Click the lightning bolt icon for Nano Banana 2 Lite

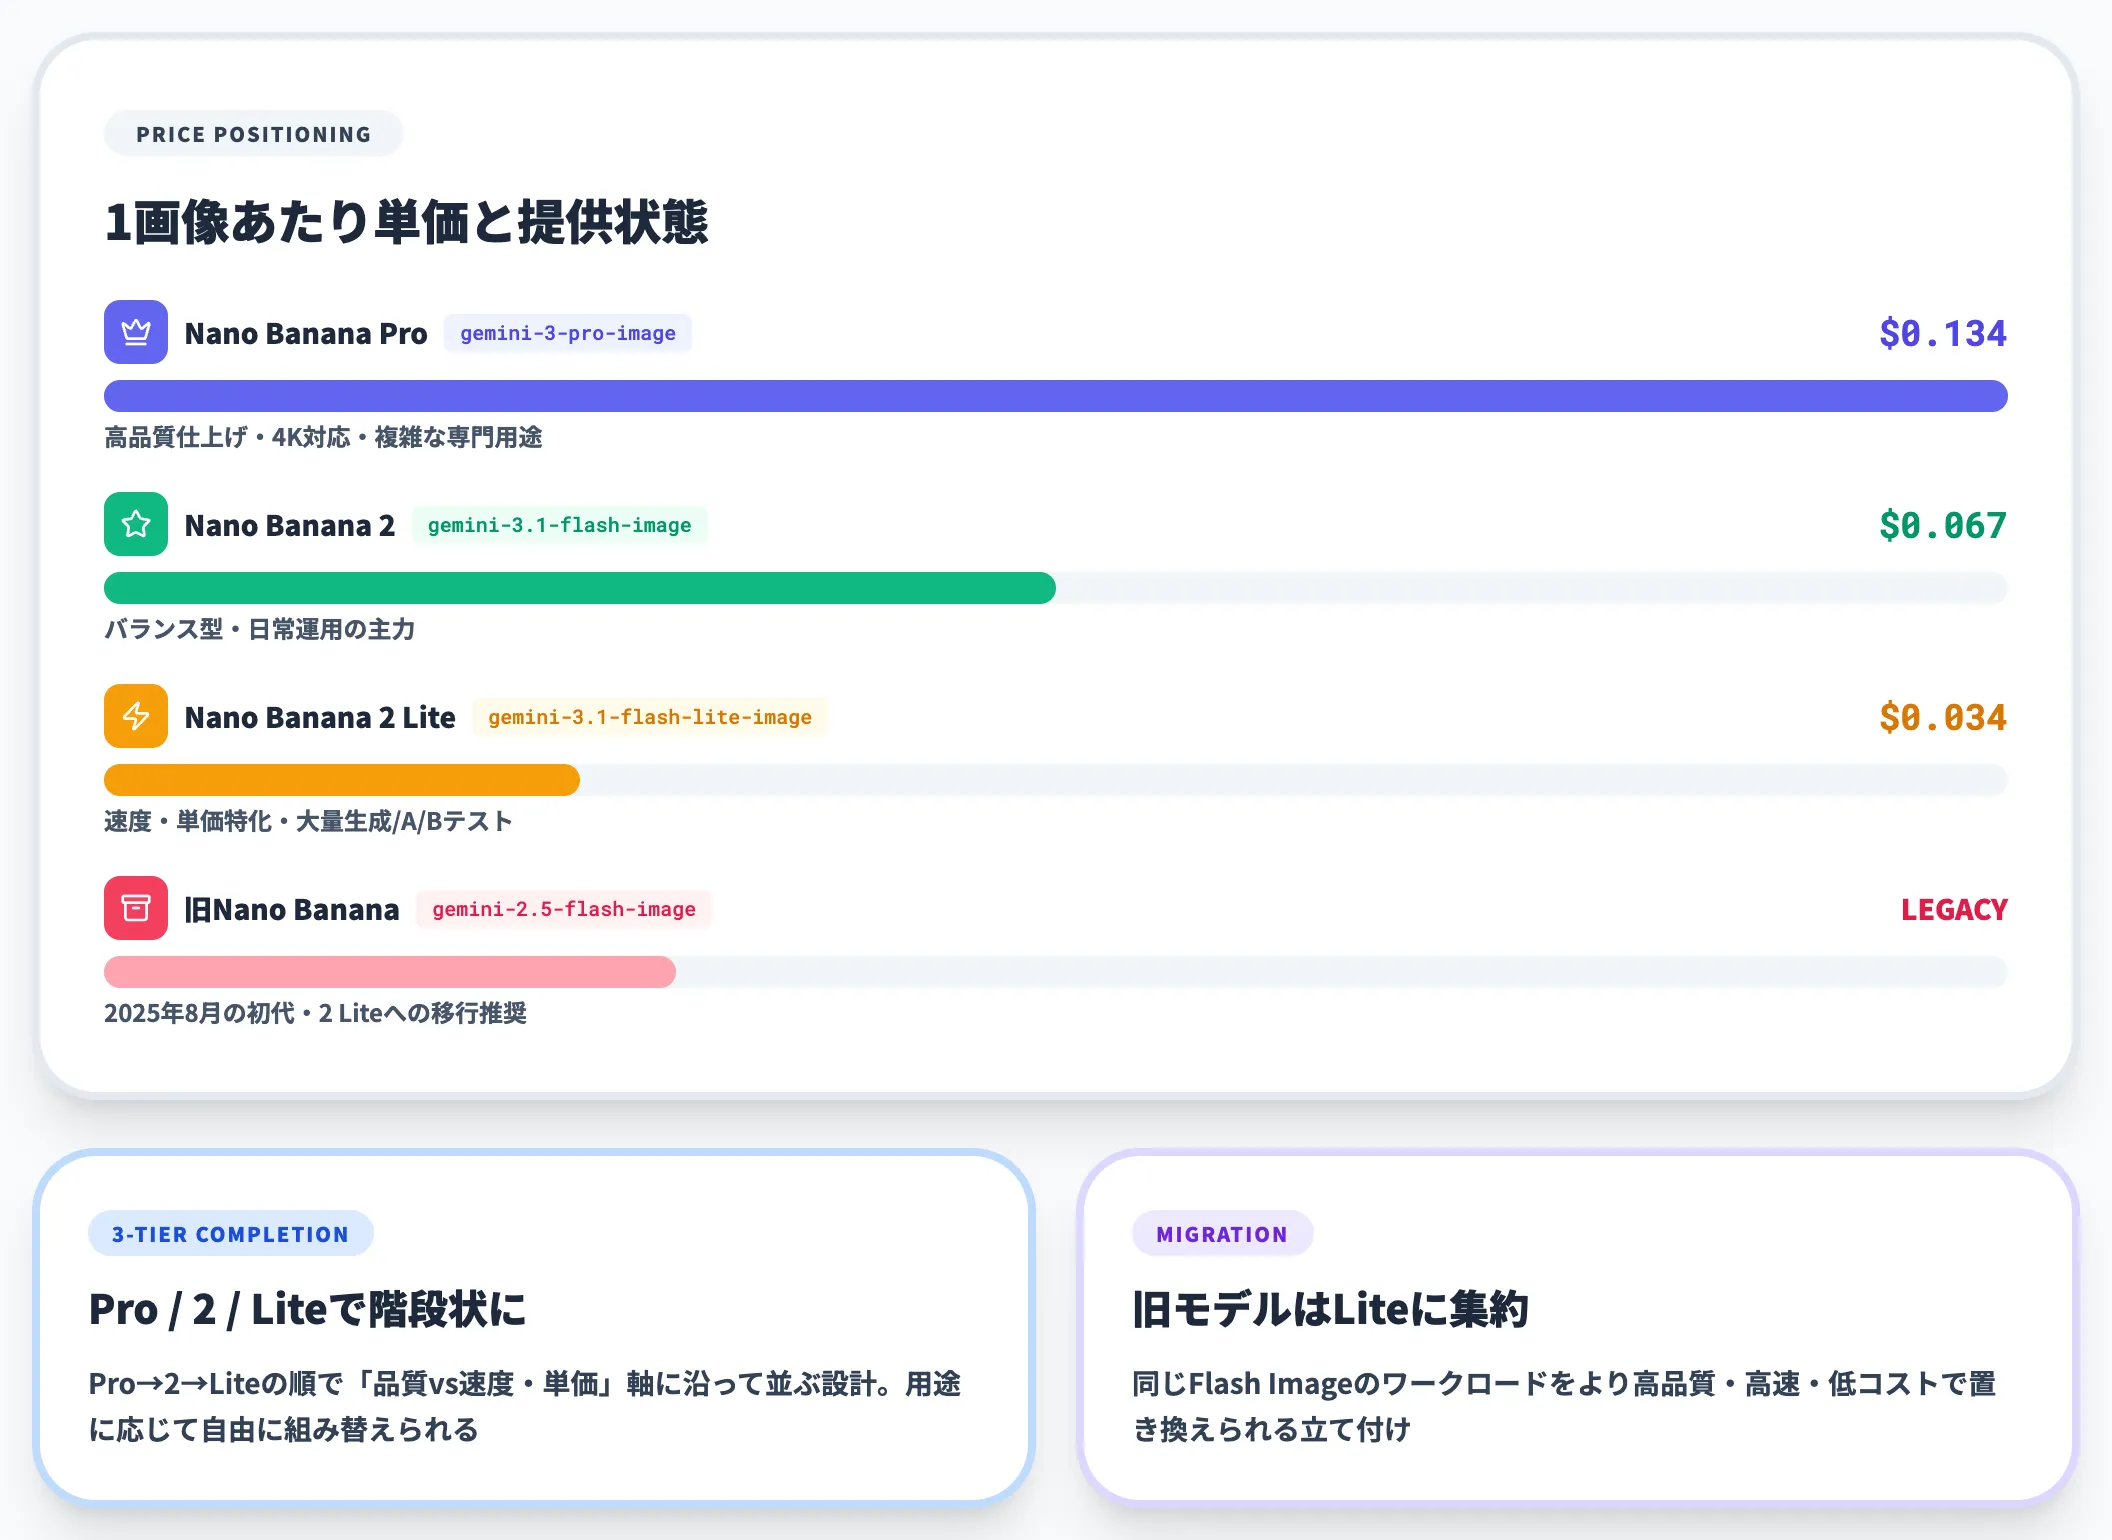pos(136,716)
